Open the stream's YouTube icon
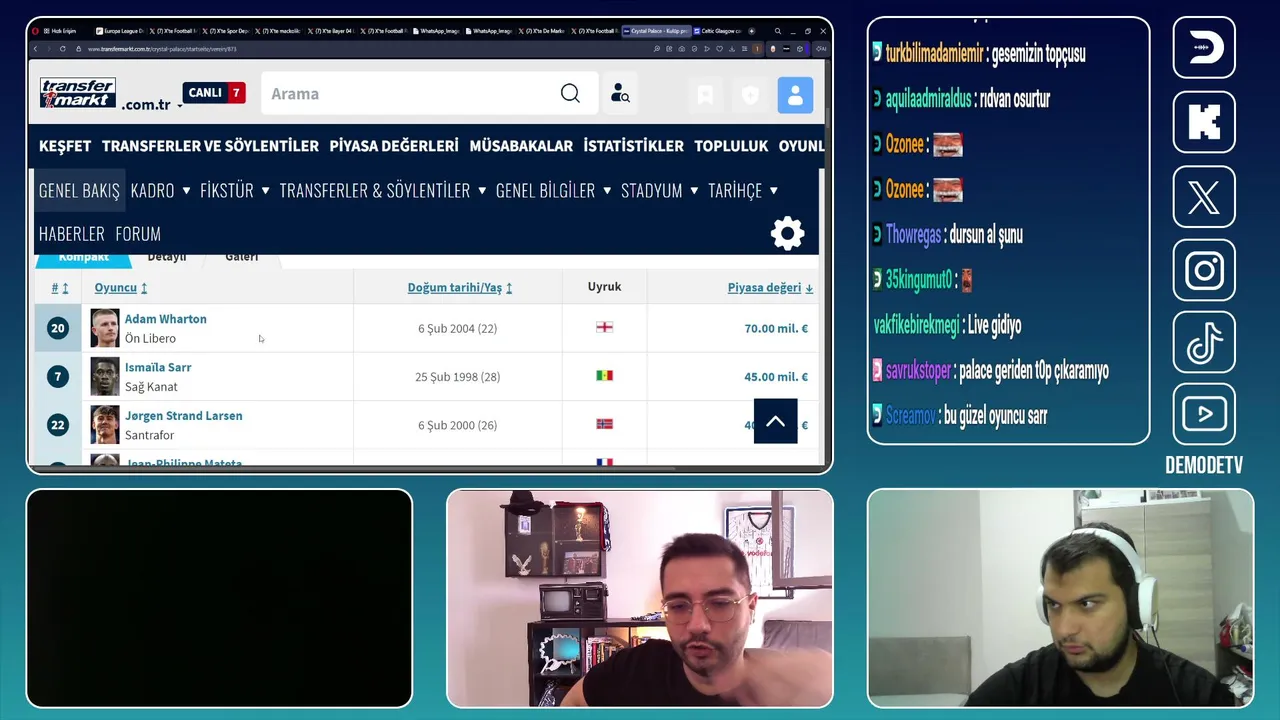 1204,414
